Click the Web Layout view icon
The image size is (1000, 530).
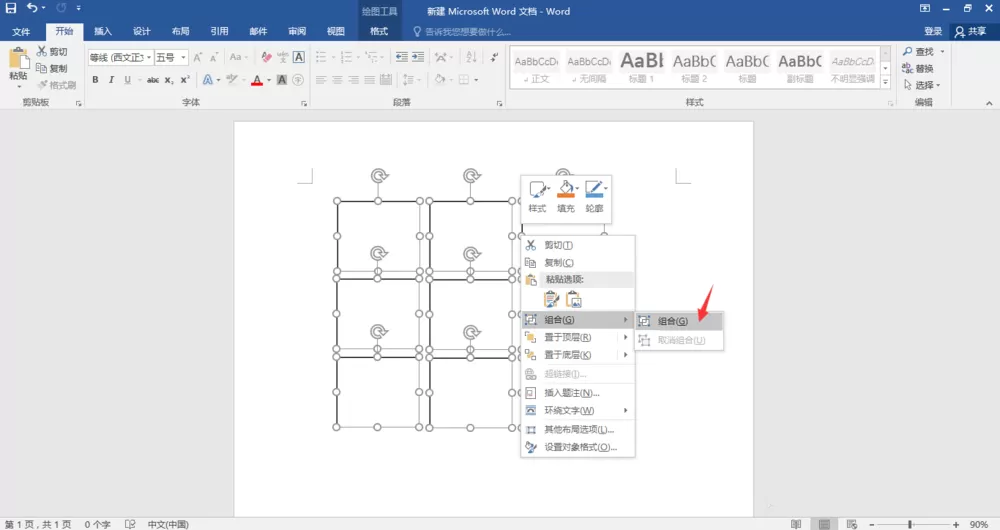[851, 524]
